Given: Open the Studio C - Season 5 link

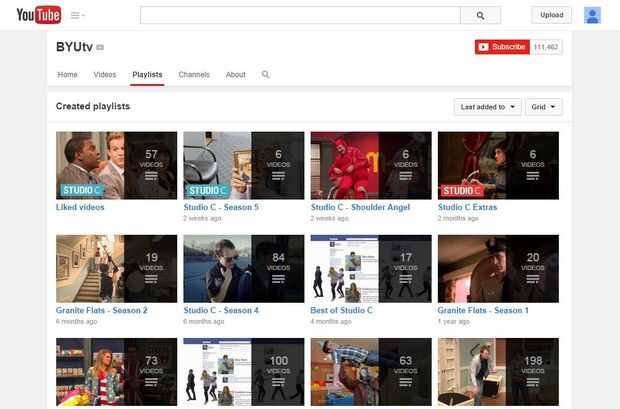Looking at the screenshot, I should (x=221, y=207).
